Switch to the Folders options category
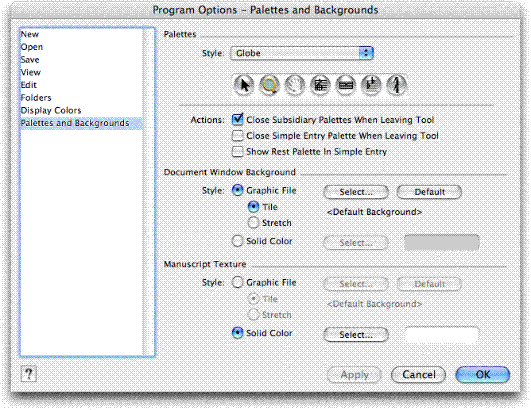This screenshot has height=410, width=531. coord(36,98)
